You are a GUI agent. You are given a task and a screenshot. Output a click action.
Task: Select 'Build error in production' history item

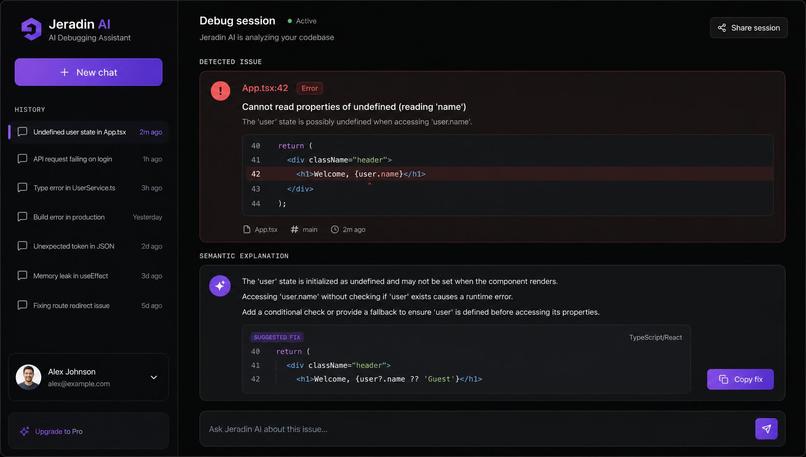(x=88, y=217)
